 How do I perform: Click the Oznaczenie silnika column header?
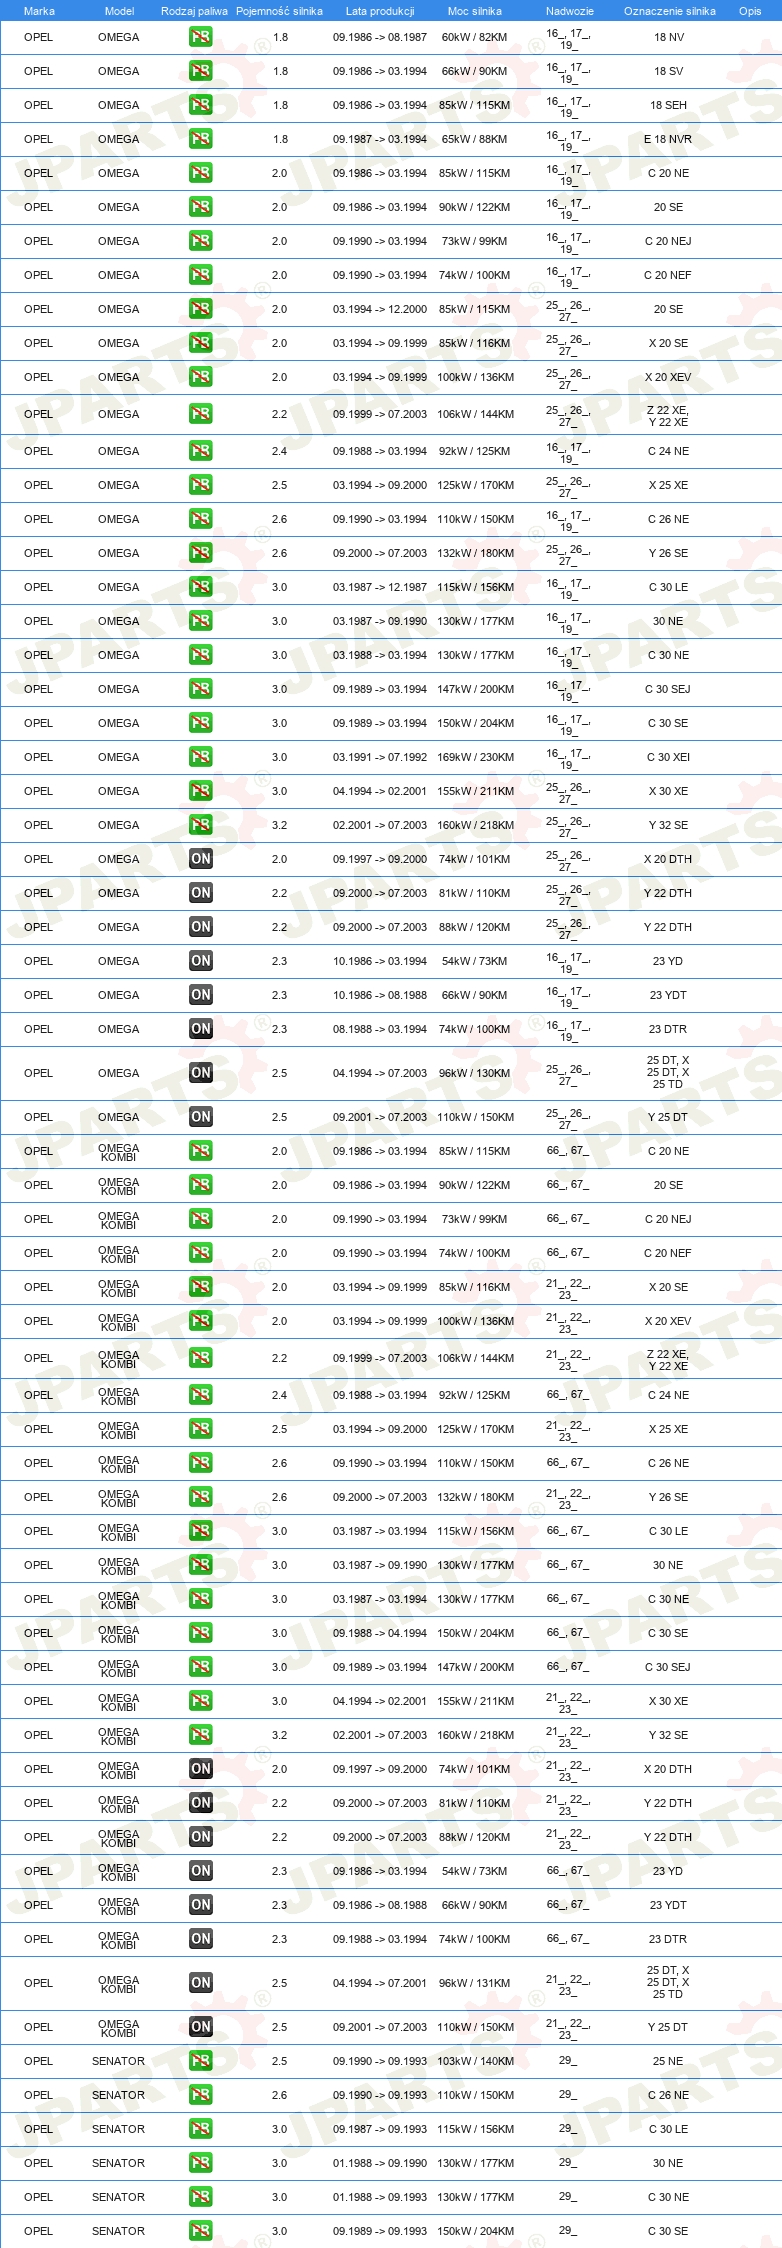670,11
